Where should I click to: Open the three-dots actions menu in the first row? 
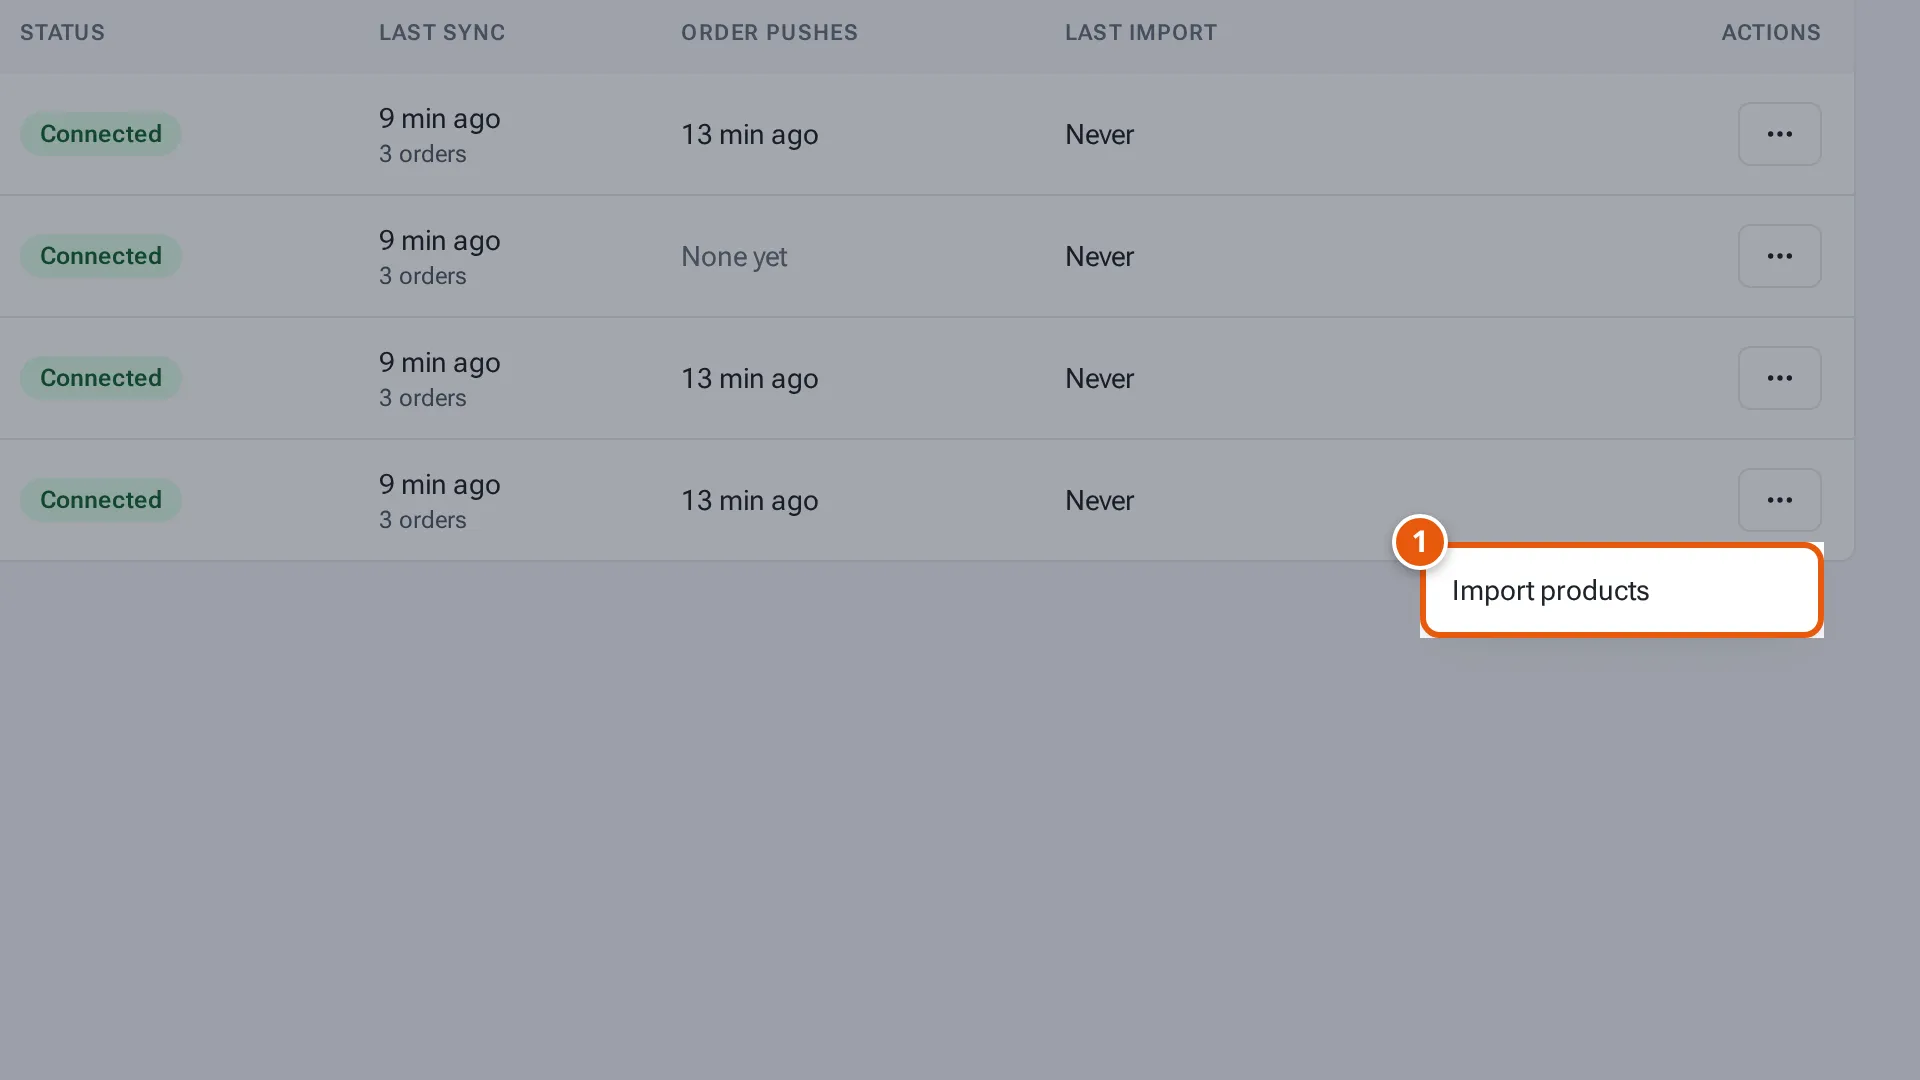pyautogui.click(x=1779, y=134)
